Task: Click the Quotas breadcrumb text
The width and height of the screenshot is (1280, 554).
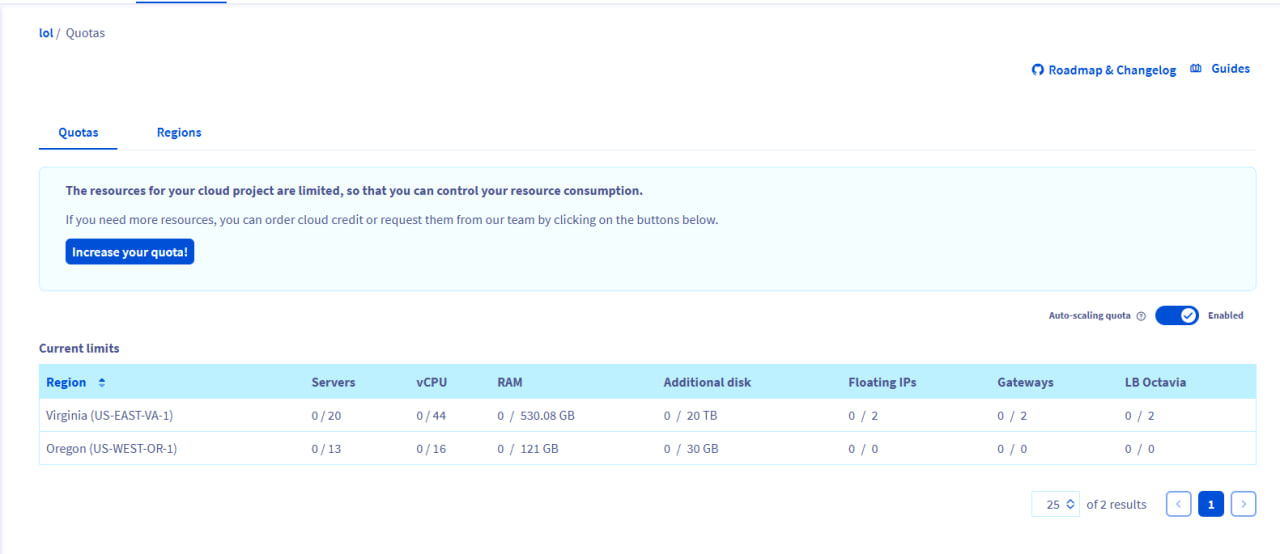Action: point(85,33)
